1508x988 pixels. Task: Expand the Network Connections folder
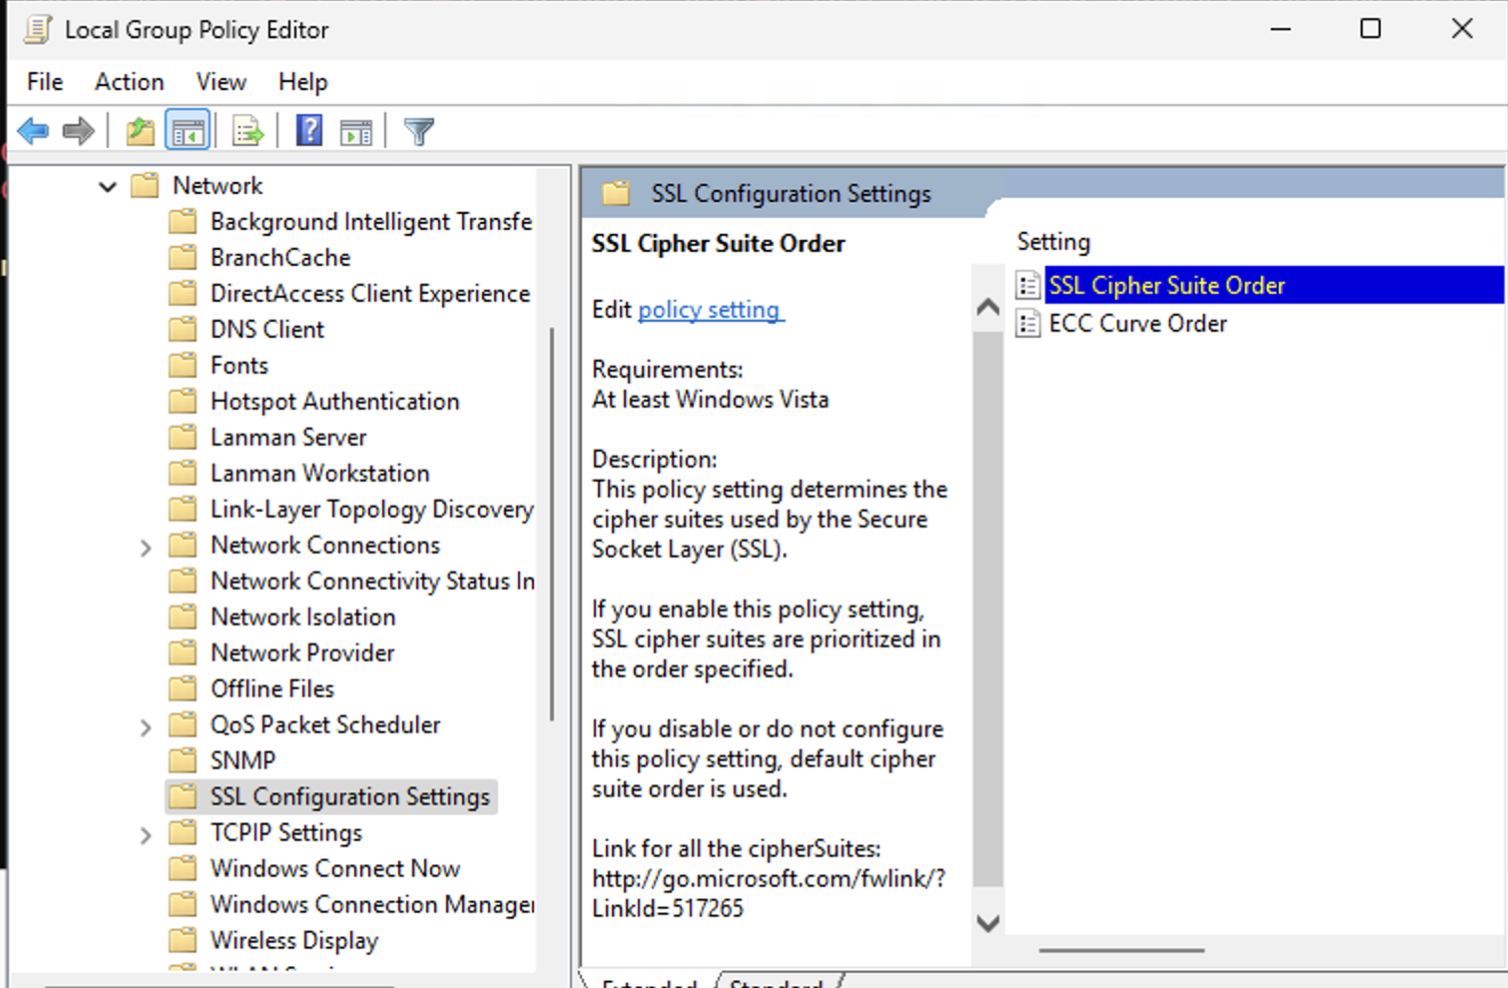pos(146,547)
